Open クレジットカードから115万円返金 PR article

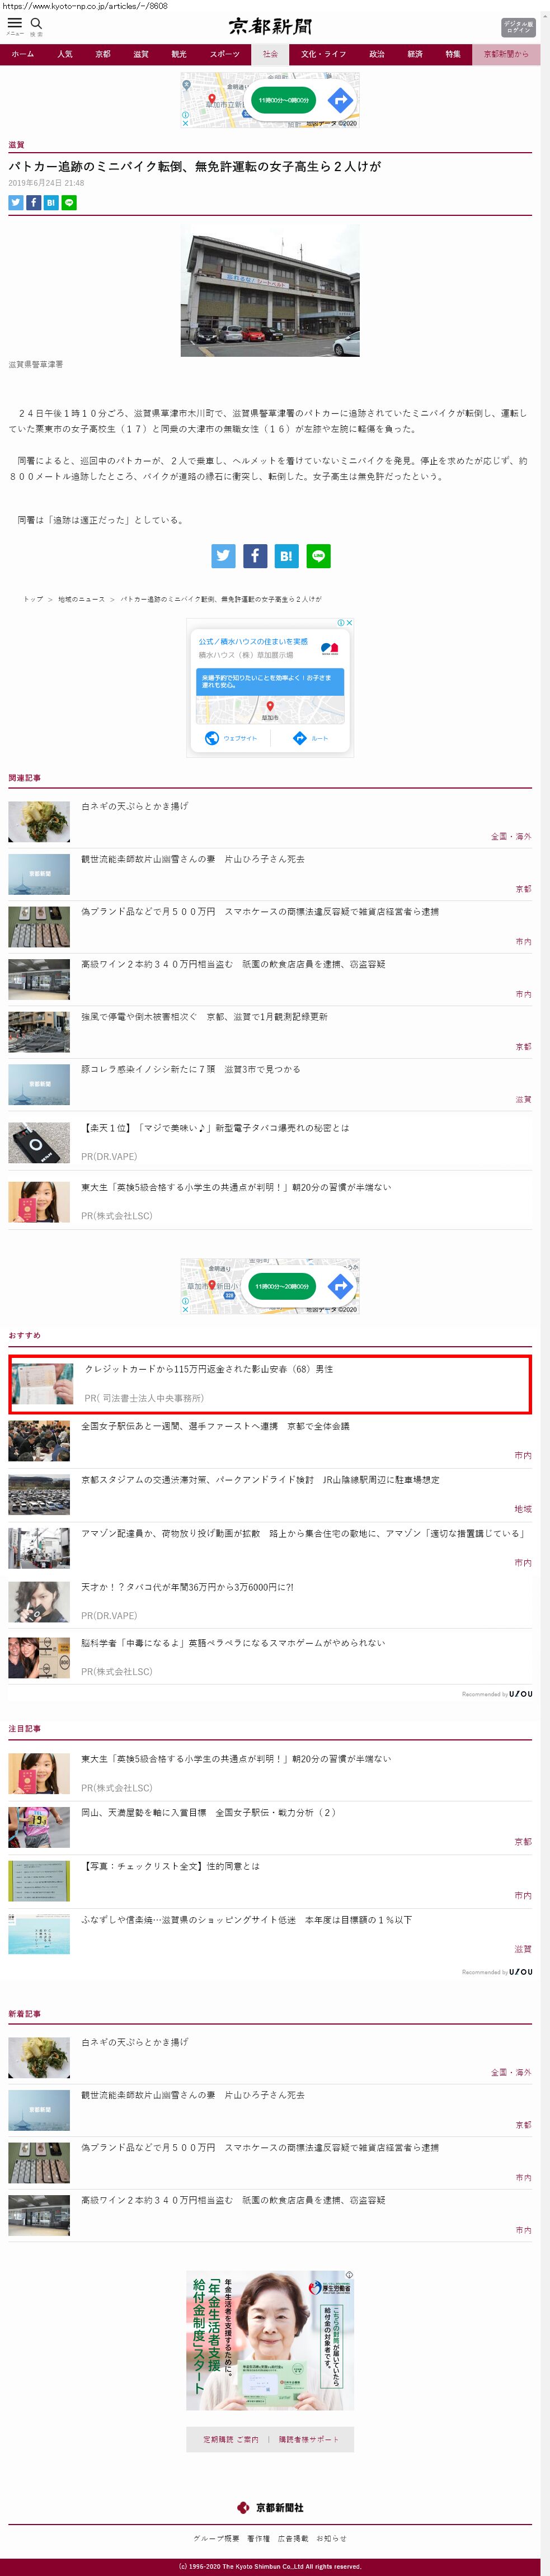click(x=209, y=1370)
